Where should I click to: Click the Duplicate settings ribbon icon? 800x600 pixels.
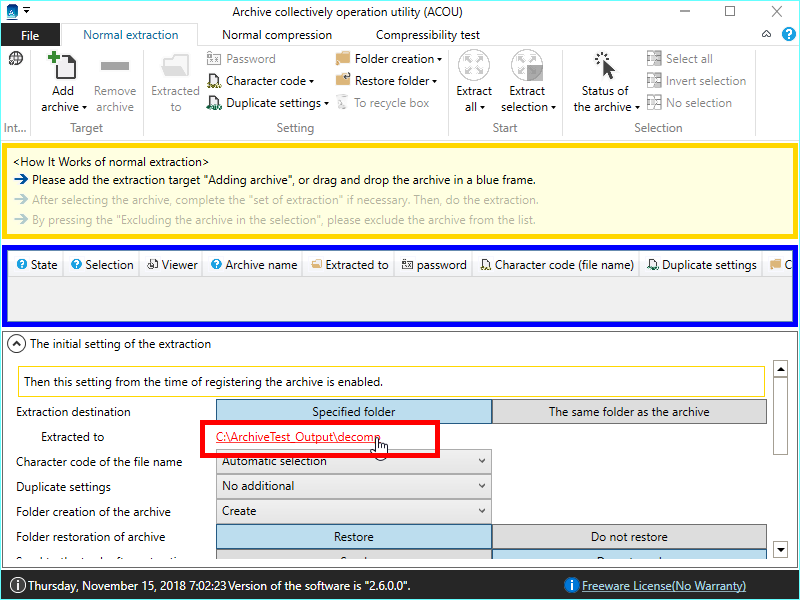coord(214,103)
